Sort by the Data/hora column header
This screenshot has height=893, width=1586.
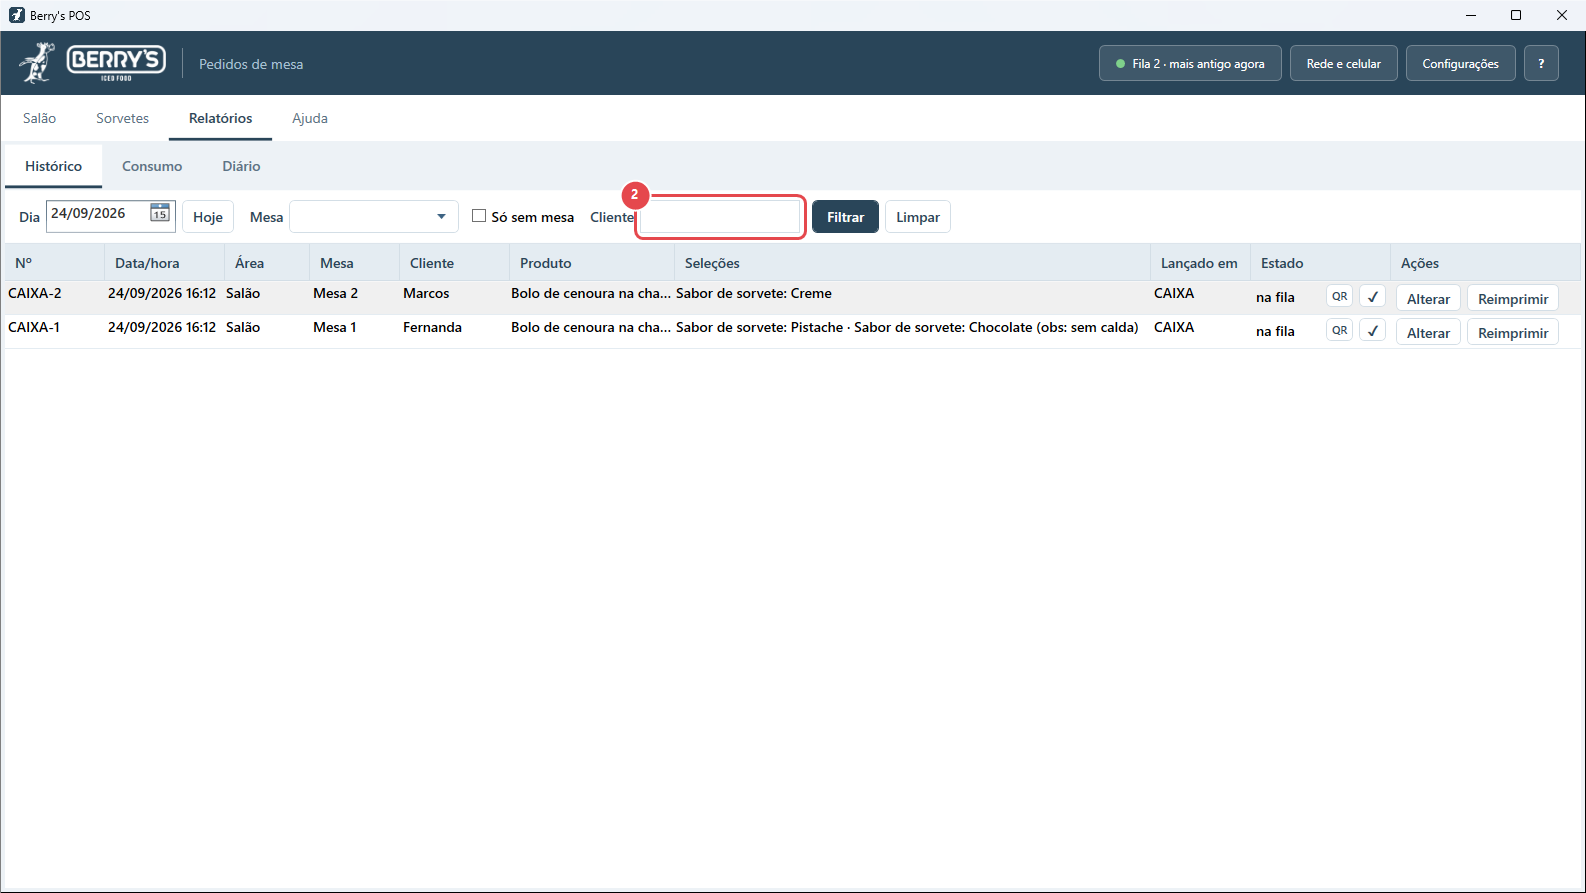pos(164,263)
